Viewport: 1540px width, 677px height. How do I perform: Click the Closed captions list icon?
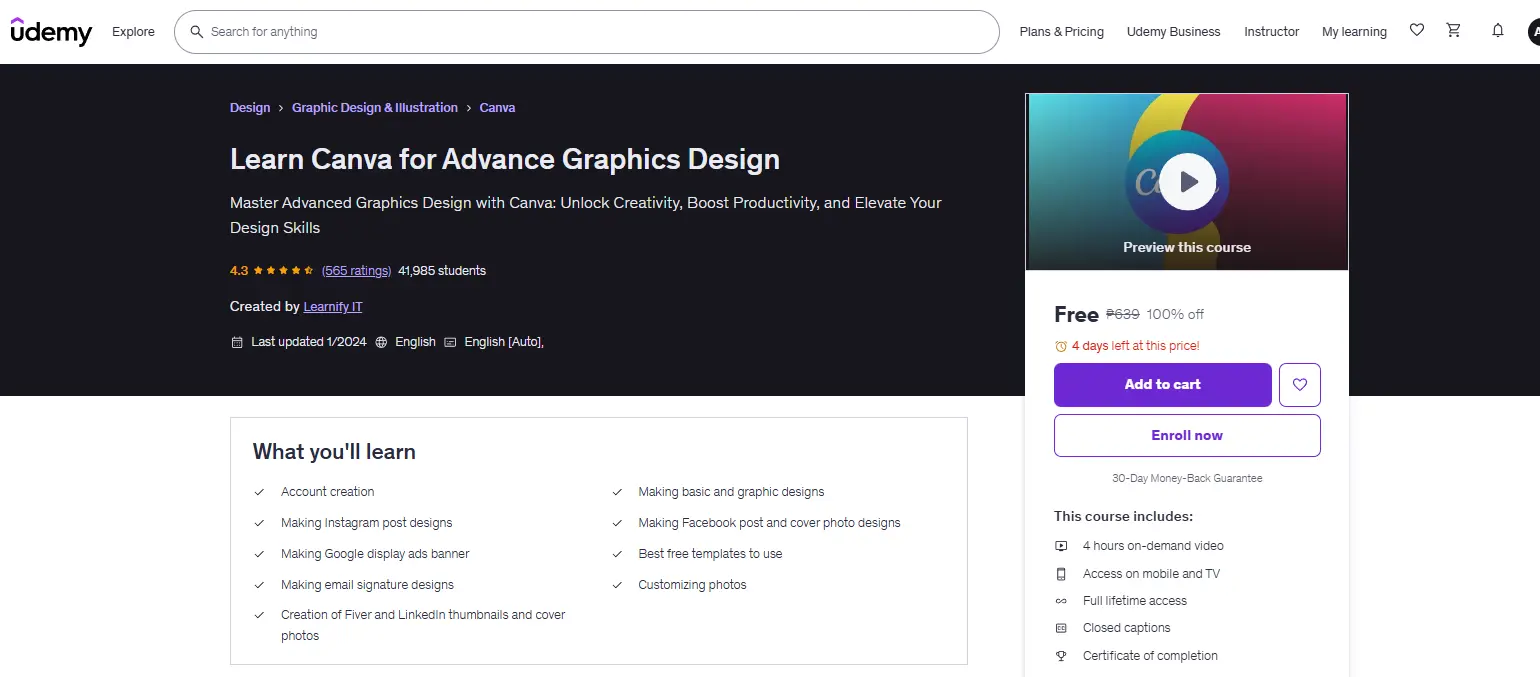(x=1061, y=628)
